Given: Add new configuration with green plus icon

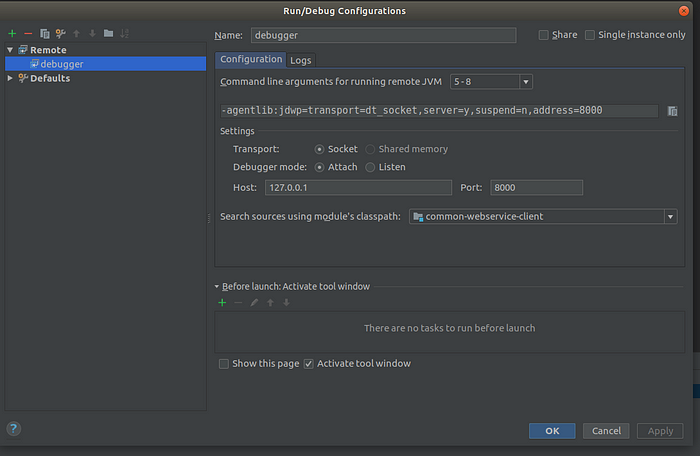Looking at the screenshot, I should click(x=12, y=33).
